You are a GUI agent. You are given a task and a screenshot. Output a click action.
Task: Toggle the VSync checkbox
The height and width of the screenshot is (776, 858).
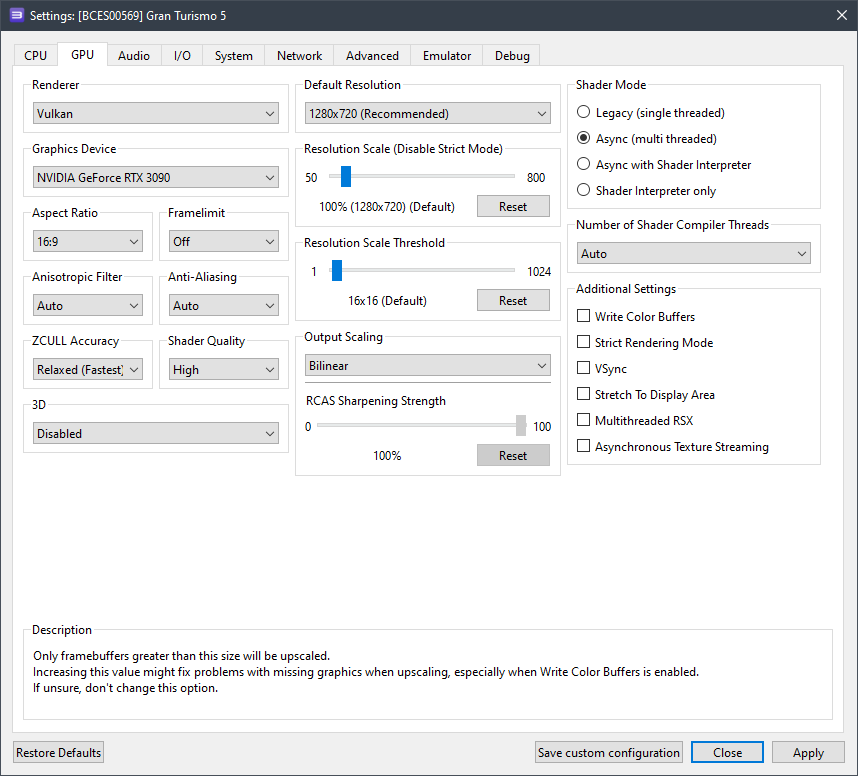click(x=584, y=369)
